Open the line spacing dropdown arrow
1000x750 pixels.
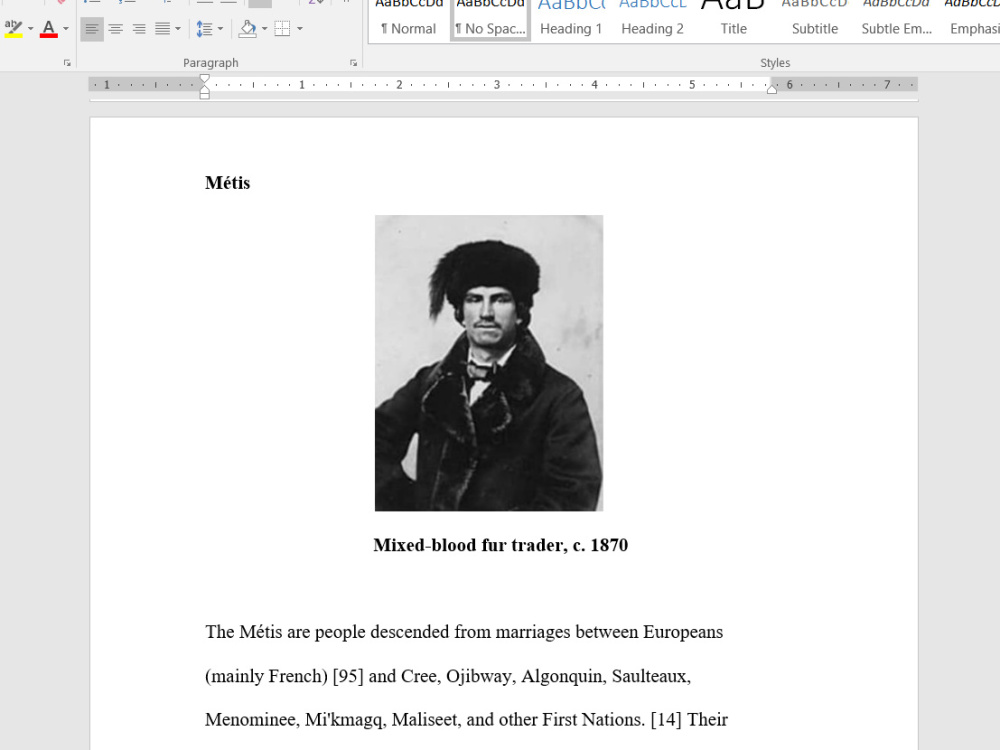pyautogui.click(x=221, y=29)
